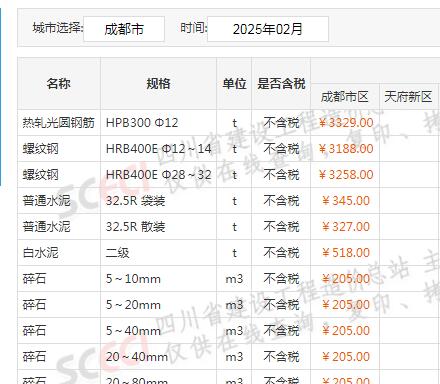The height and width of the screenshot is (384, 440).
Task: Click the price ¥3188.00
Action: [346, 149]
